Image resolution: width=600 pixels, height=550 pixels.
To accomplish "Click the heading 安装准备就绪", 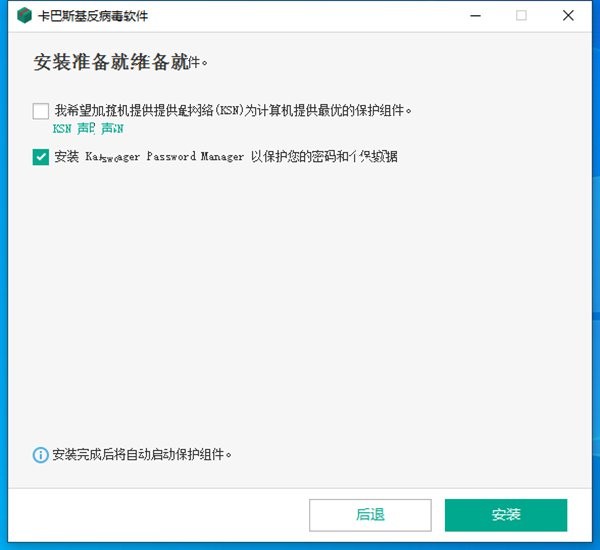I will coord(121,62).
